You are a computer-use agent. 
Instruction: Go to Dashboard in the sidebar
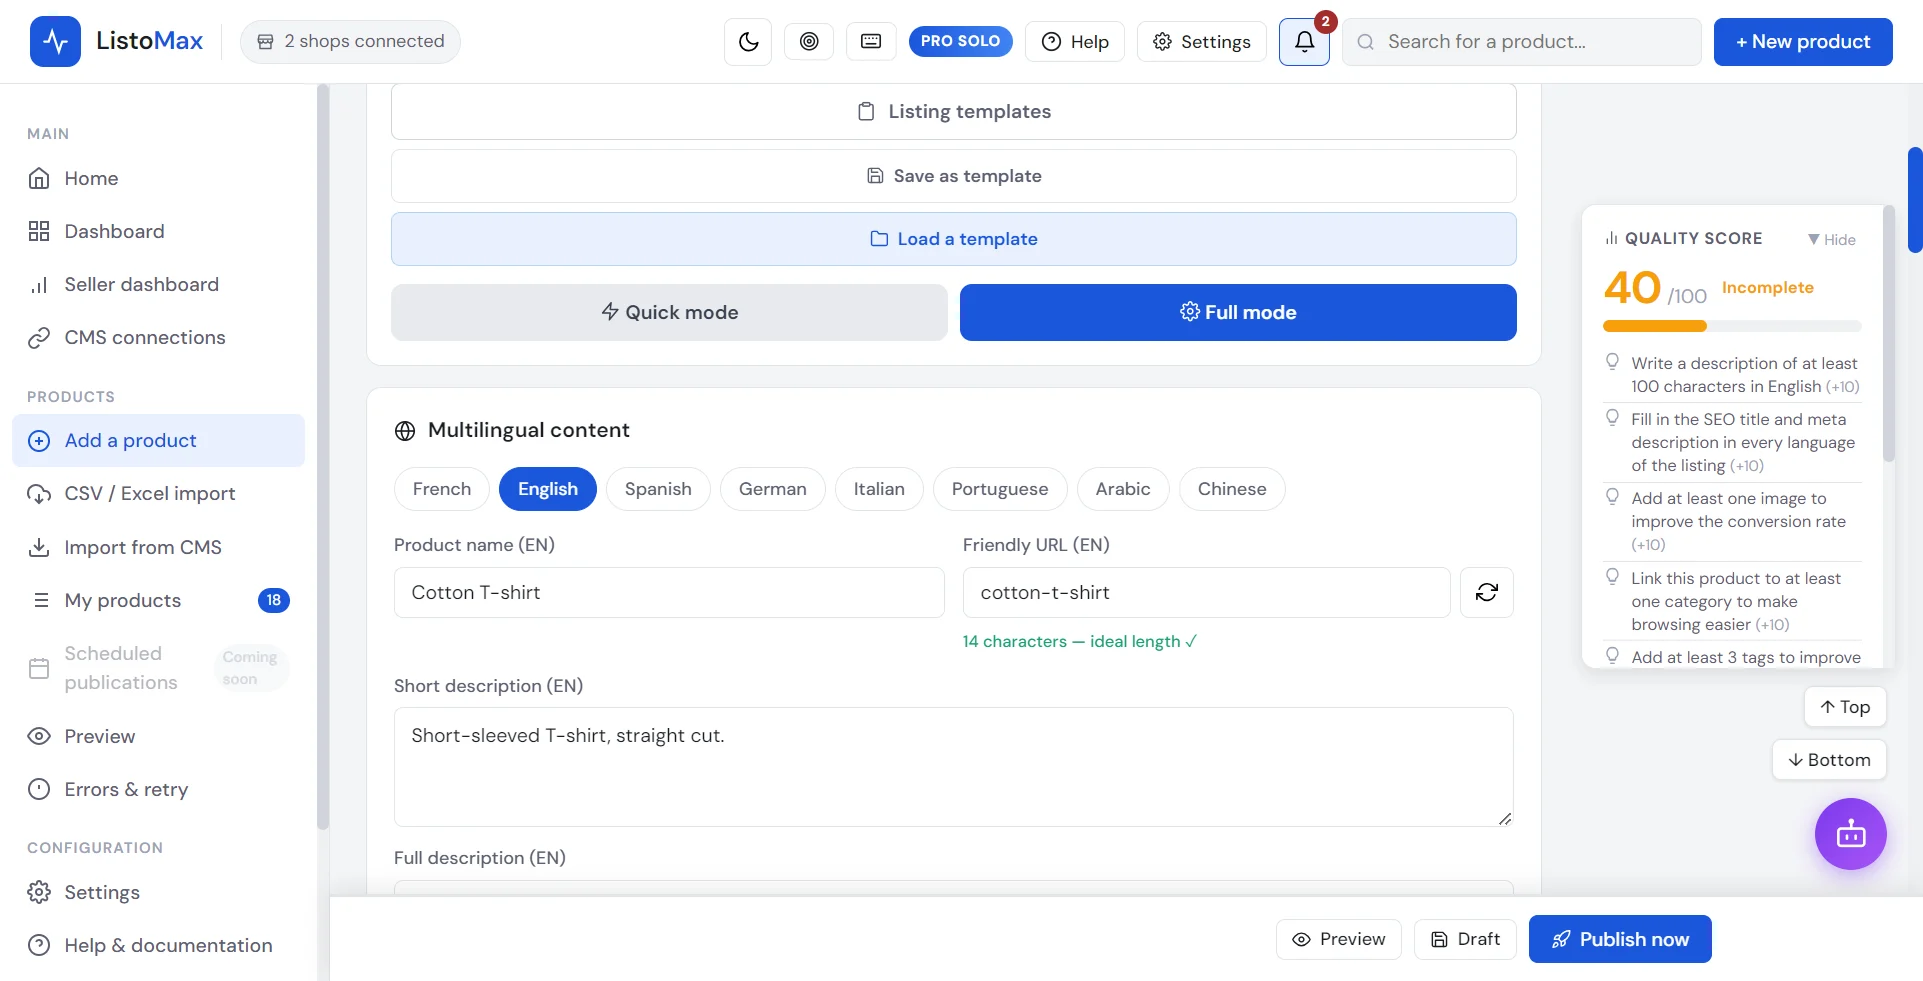[x=159, y=231]
